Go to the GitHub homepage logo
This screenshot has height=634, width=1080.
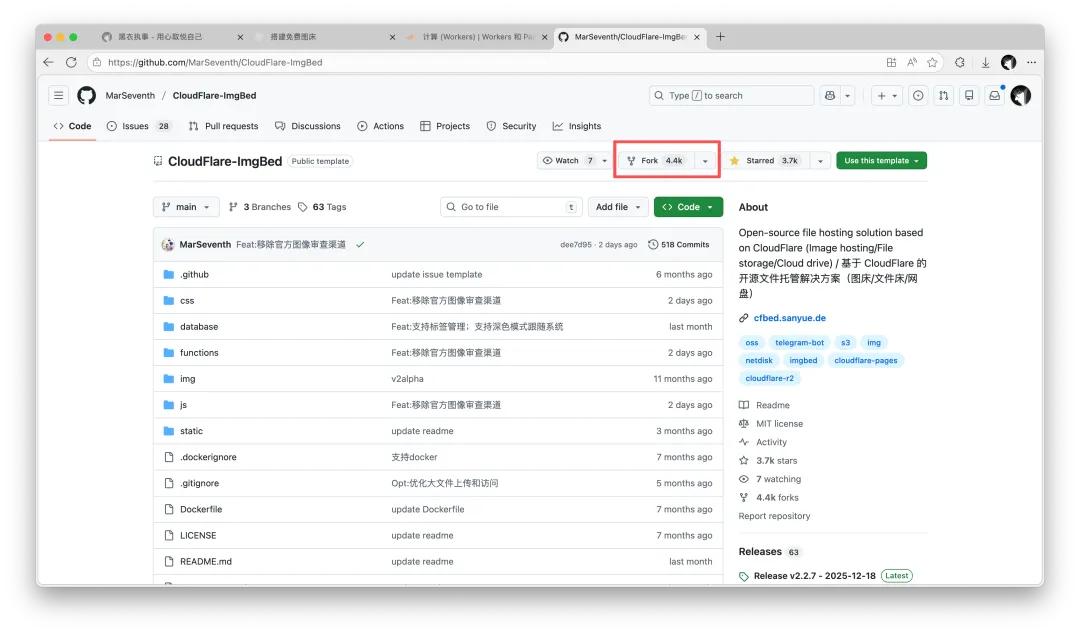(87, 96)
